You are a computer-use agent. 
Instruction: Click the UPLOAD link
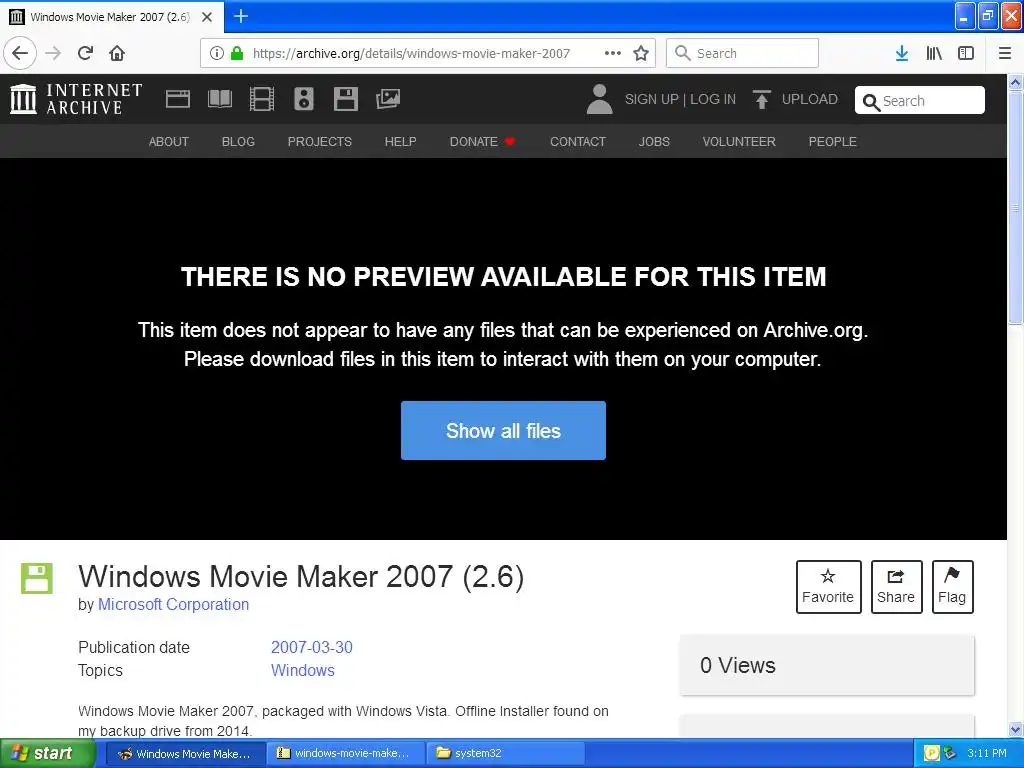tap(809, 99)
